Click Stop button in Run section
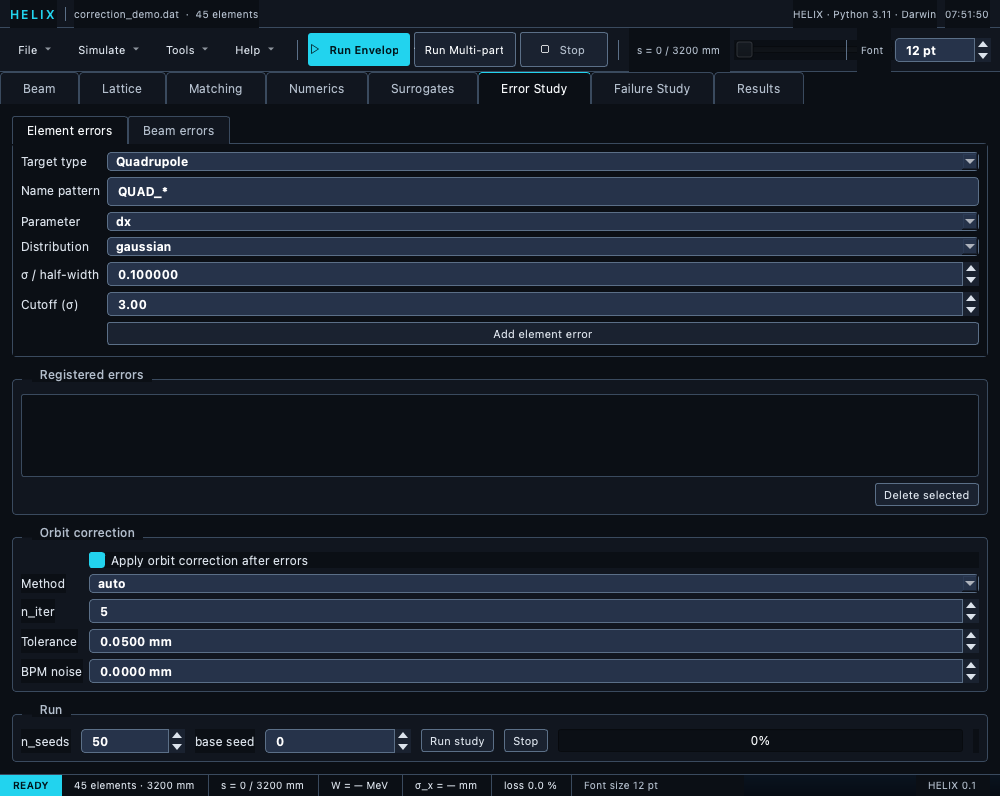 pos(526,741)
